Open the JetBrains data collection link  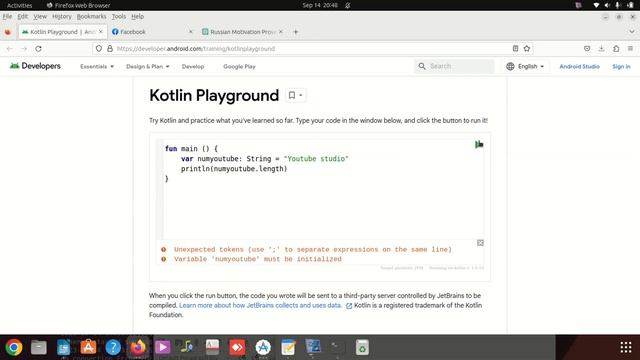click(x=260, y=305)
